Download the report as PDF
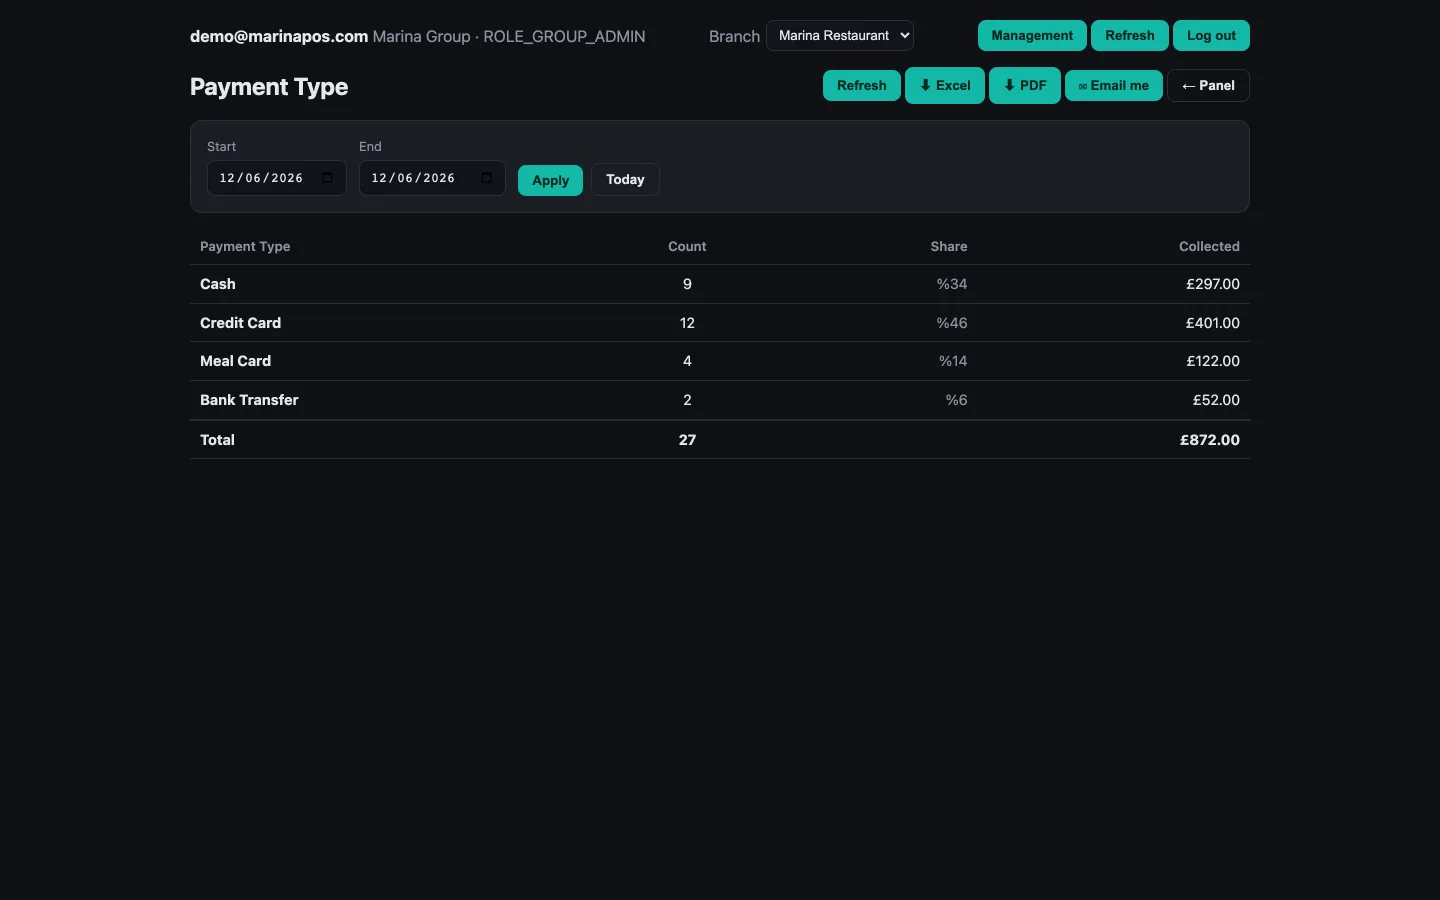 (x=1025, y=86)
